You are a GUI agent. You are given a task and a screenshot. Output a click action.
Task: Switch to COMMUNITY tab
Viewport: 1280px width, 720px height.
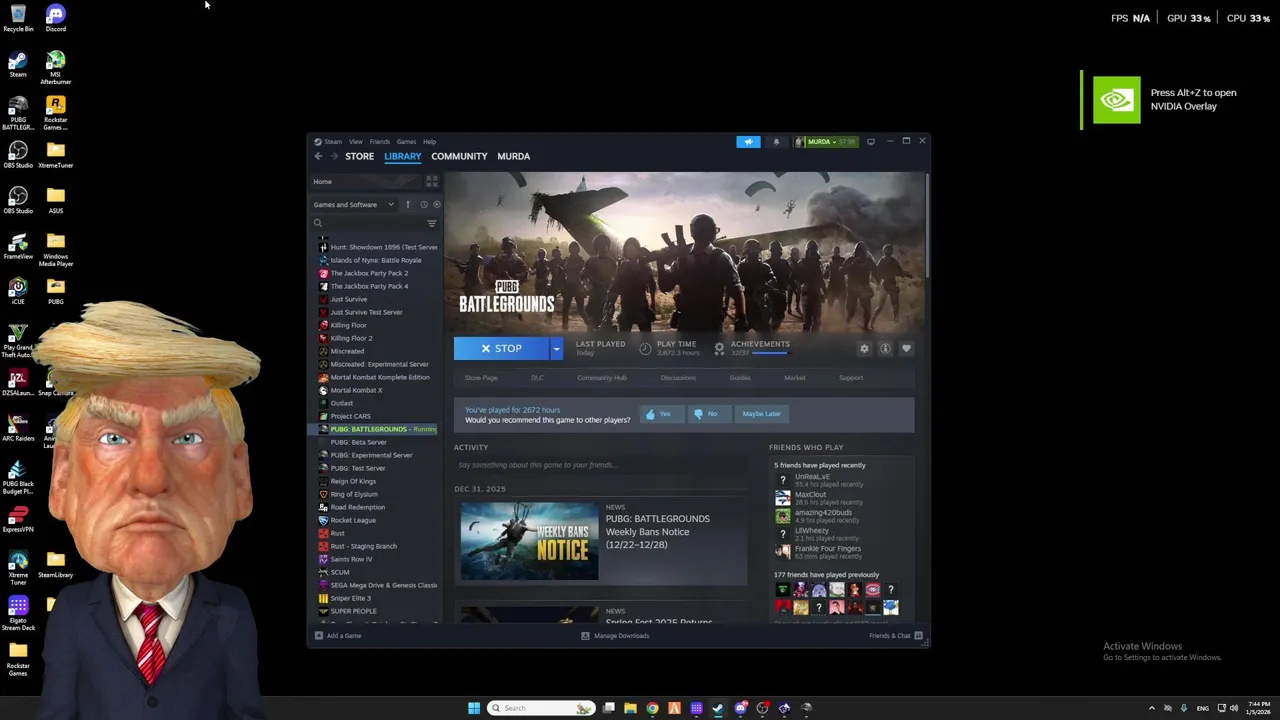pyautogui.click(x=459, y=156)
